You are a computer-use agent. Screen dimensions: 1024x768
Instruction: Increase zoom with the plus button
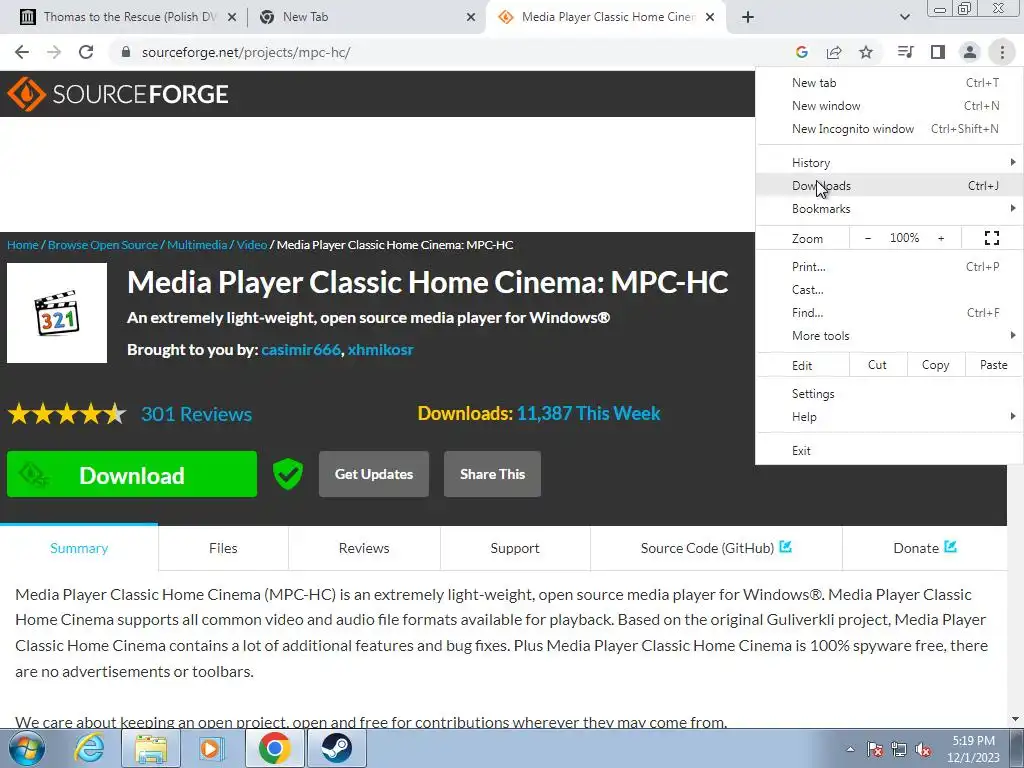click(941, 238)
